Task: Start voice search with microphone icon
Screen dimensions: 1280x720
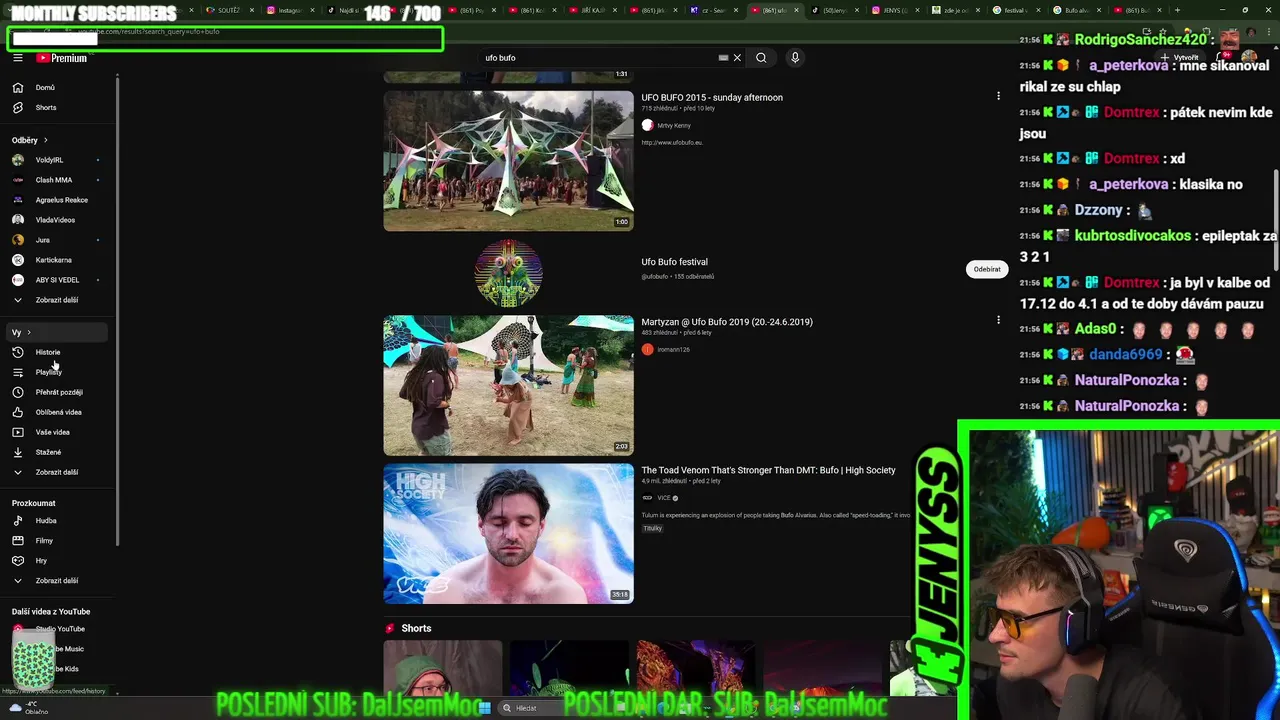Action: (795, 58)
